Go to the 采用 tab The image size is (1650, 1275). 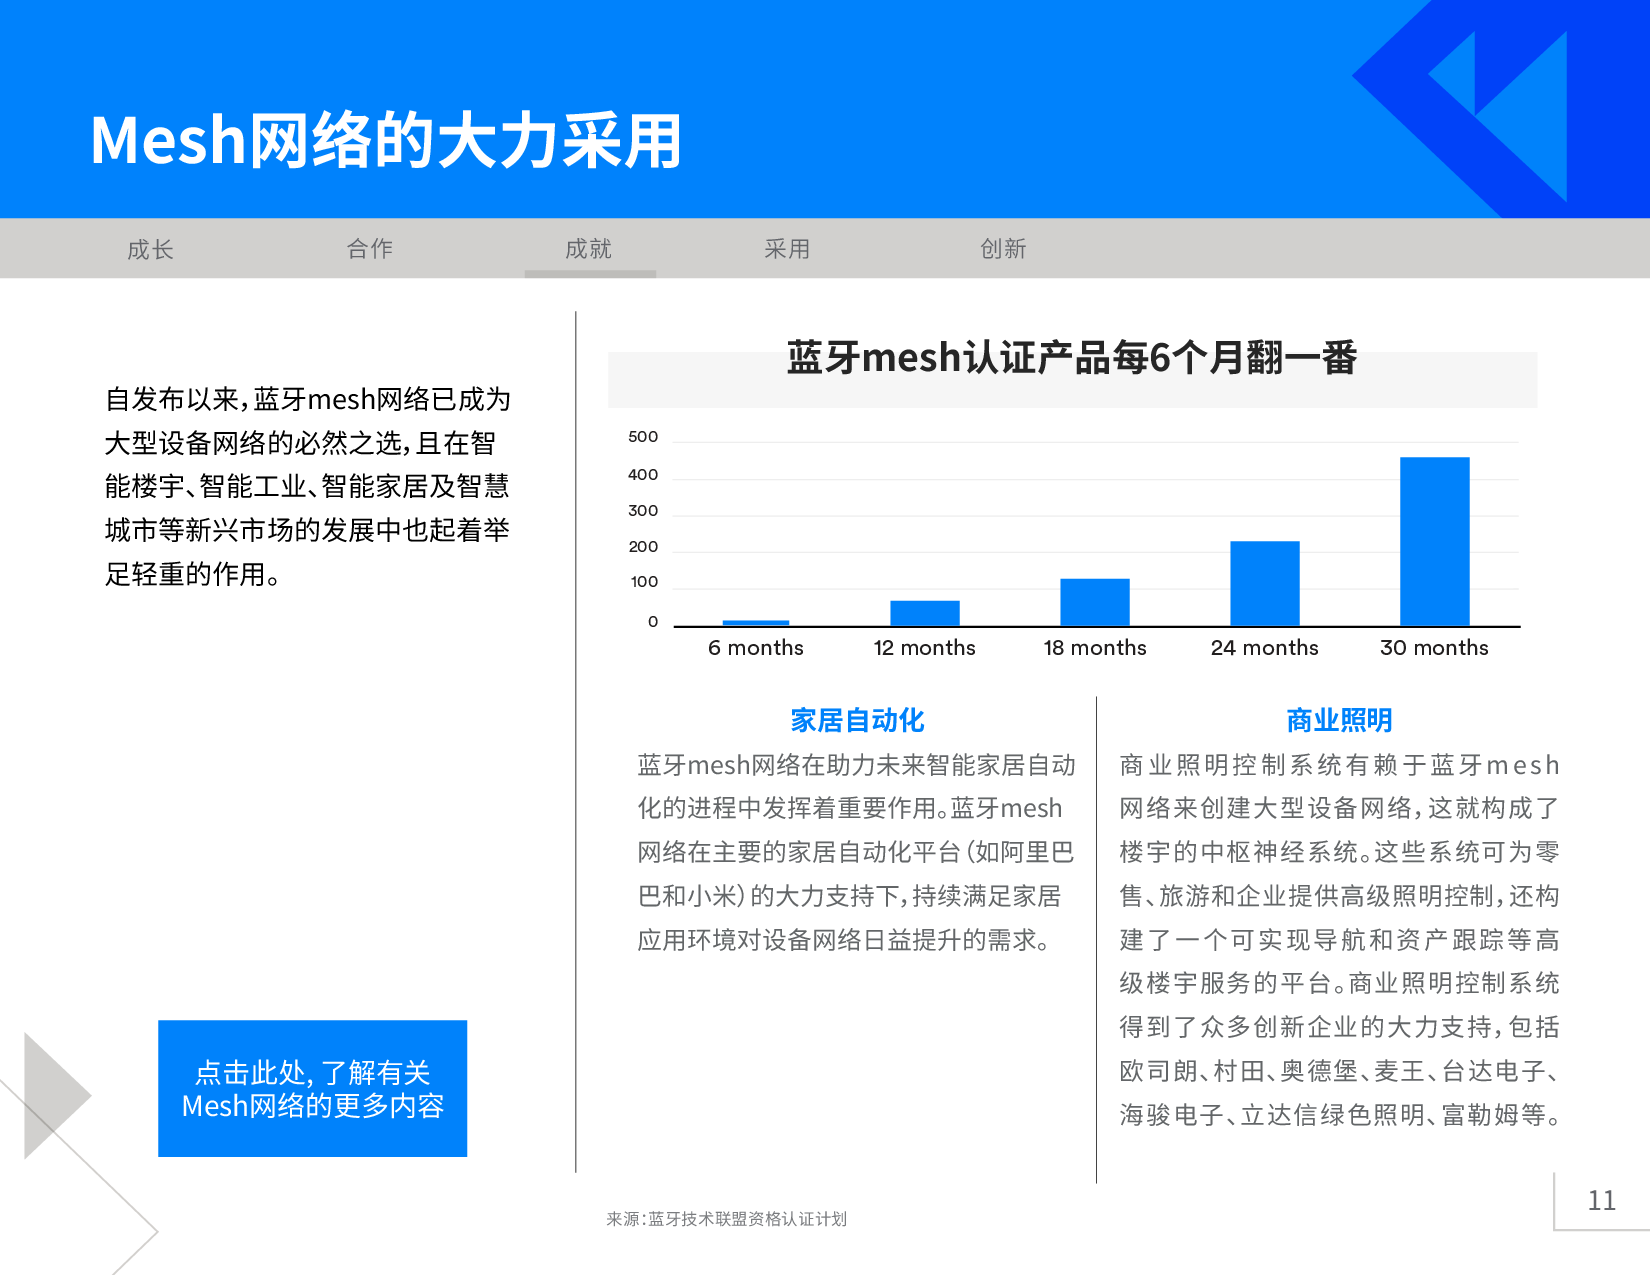pyautogui.click(x=787, y=249)
